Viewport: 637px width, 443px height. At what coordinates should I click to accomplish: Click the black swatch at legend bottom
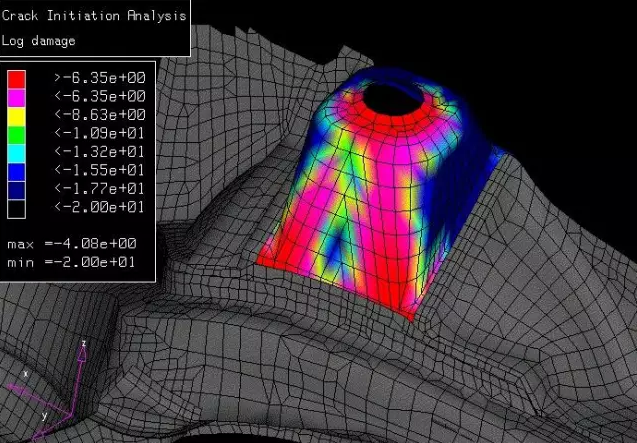17,208
